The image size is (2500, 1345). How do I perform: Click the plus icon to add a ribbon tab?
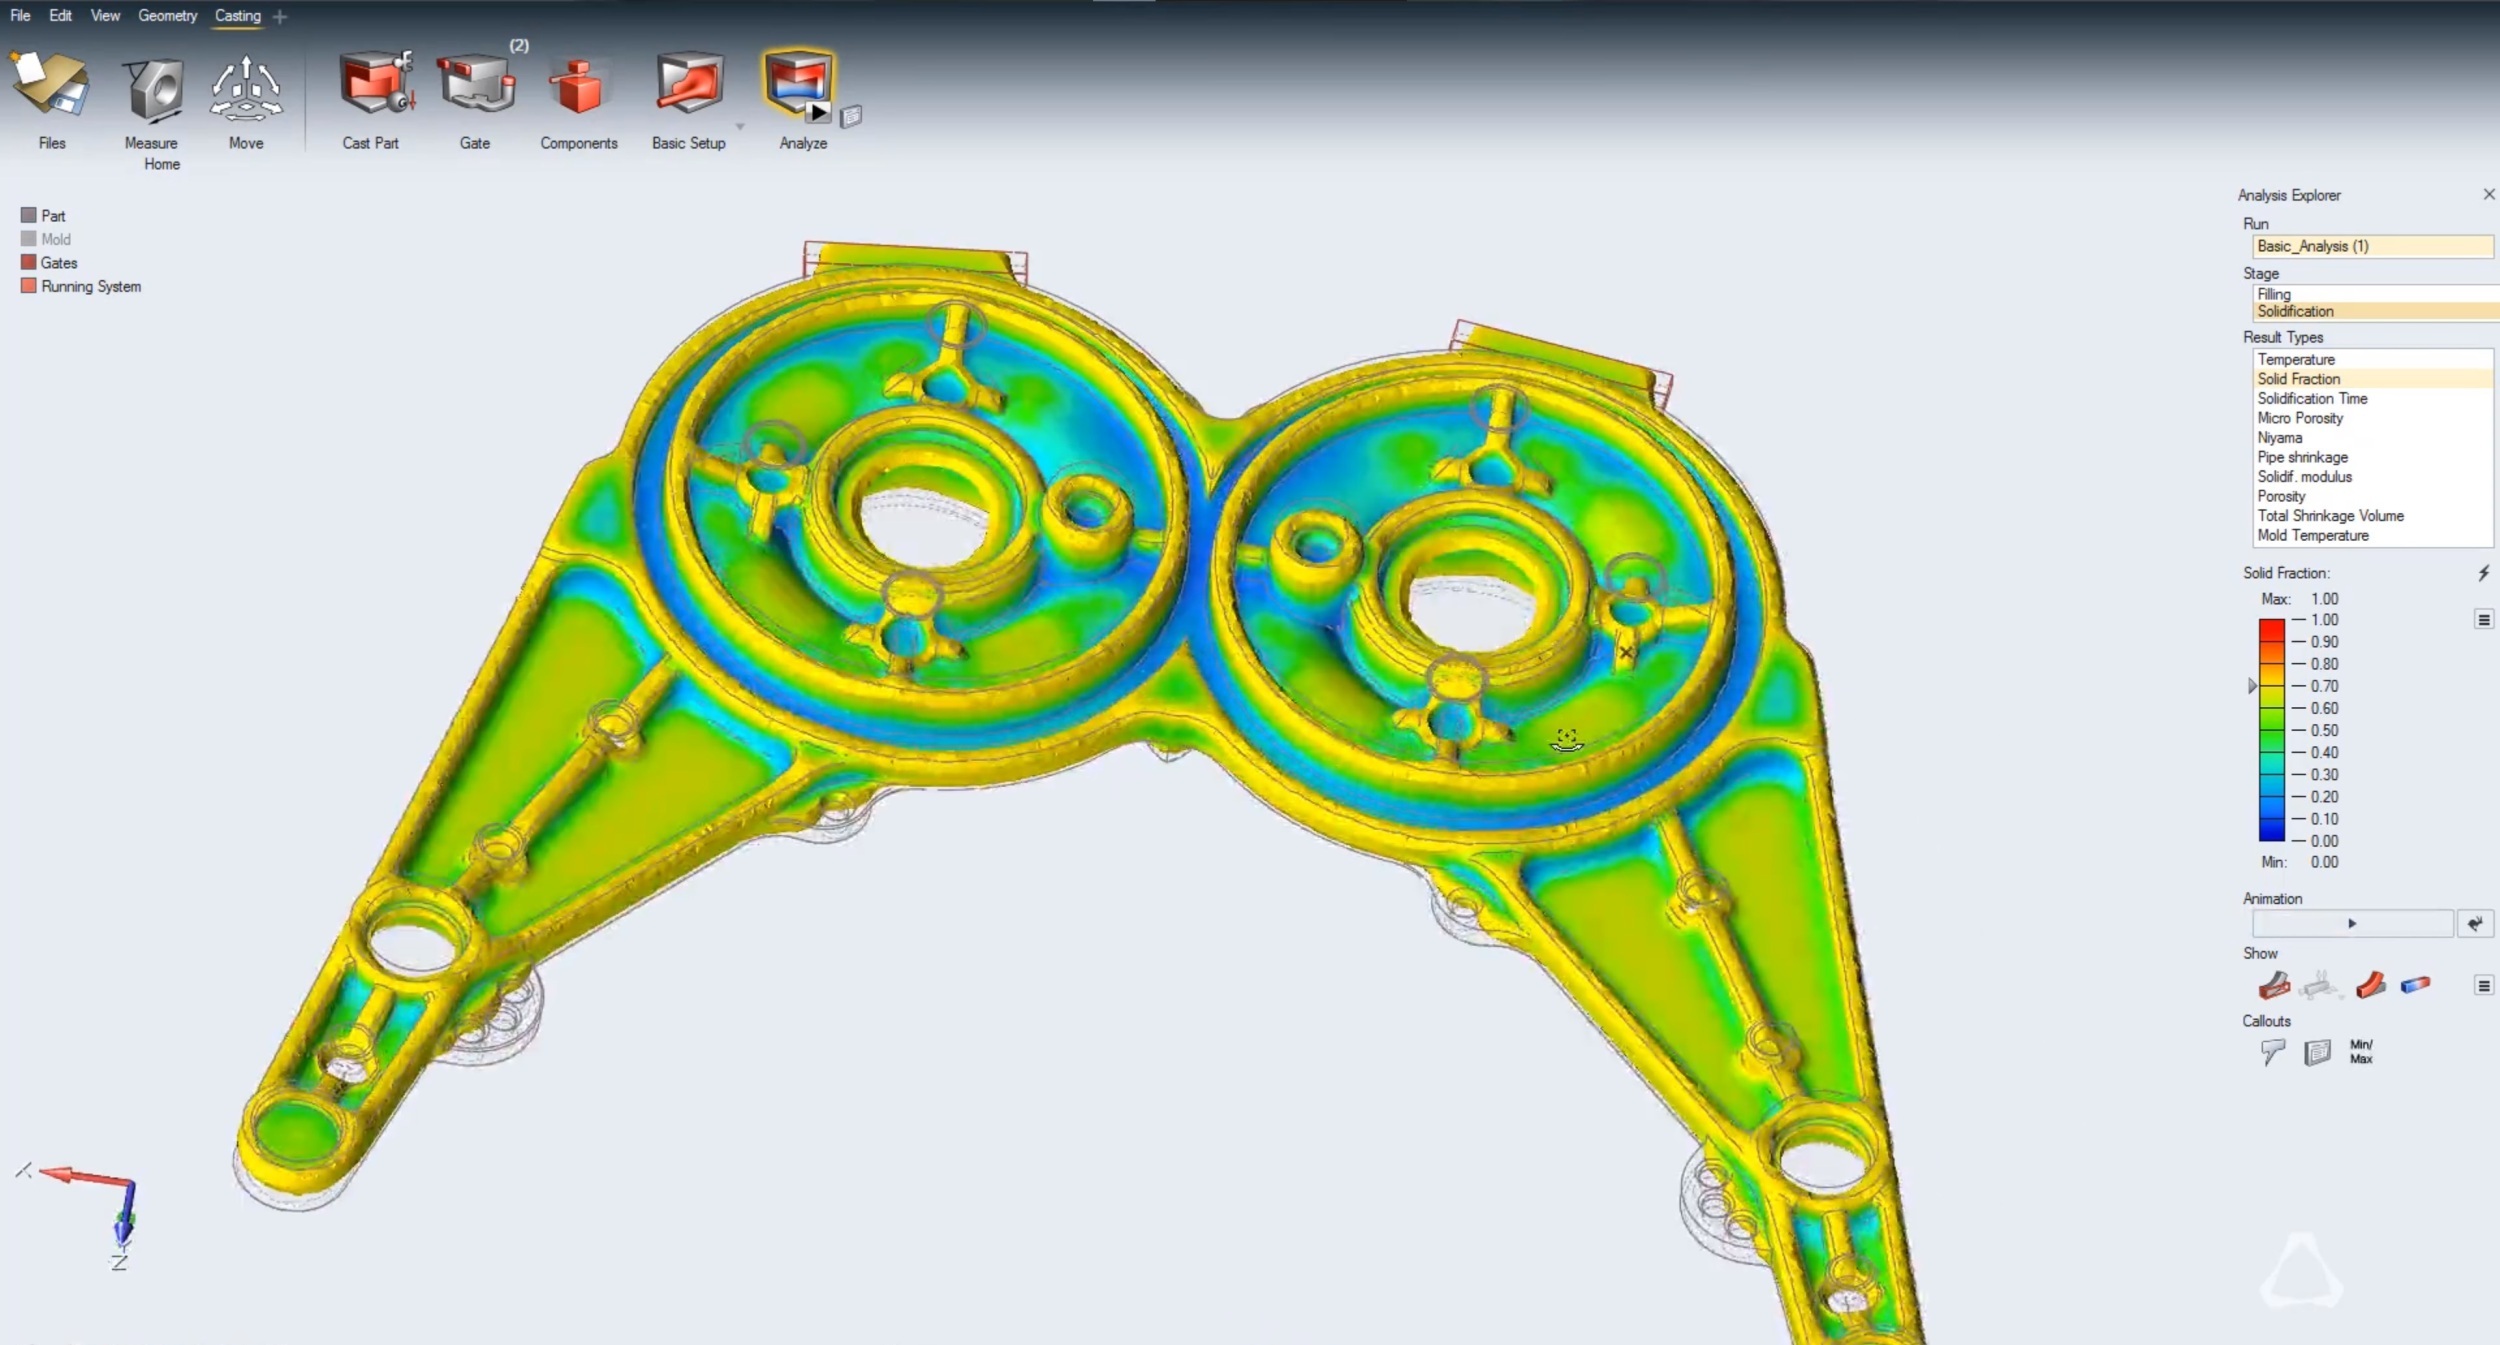coord(280,17)
